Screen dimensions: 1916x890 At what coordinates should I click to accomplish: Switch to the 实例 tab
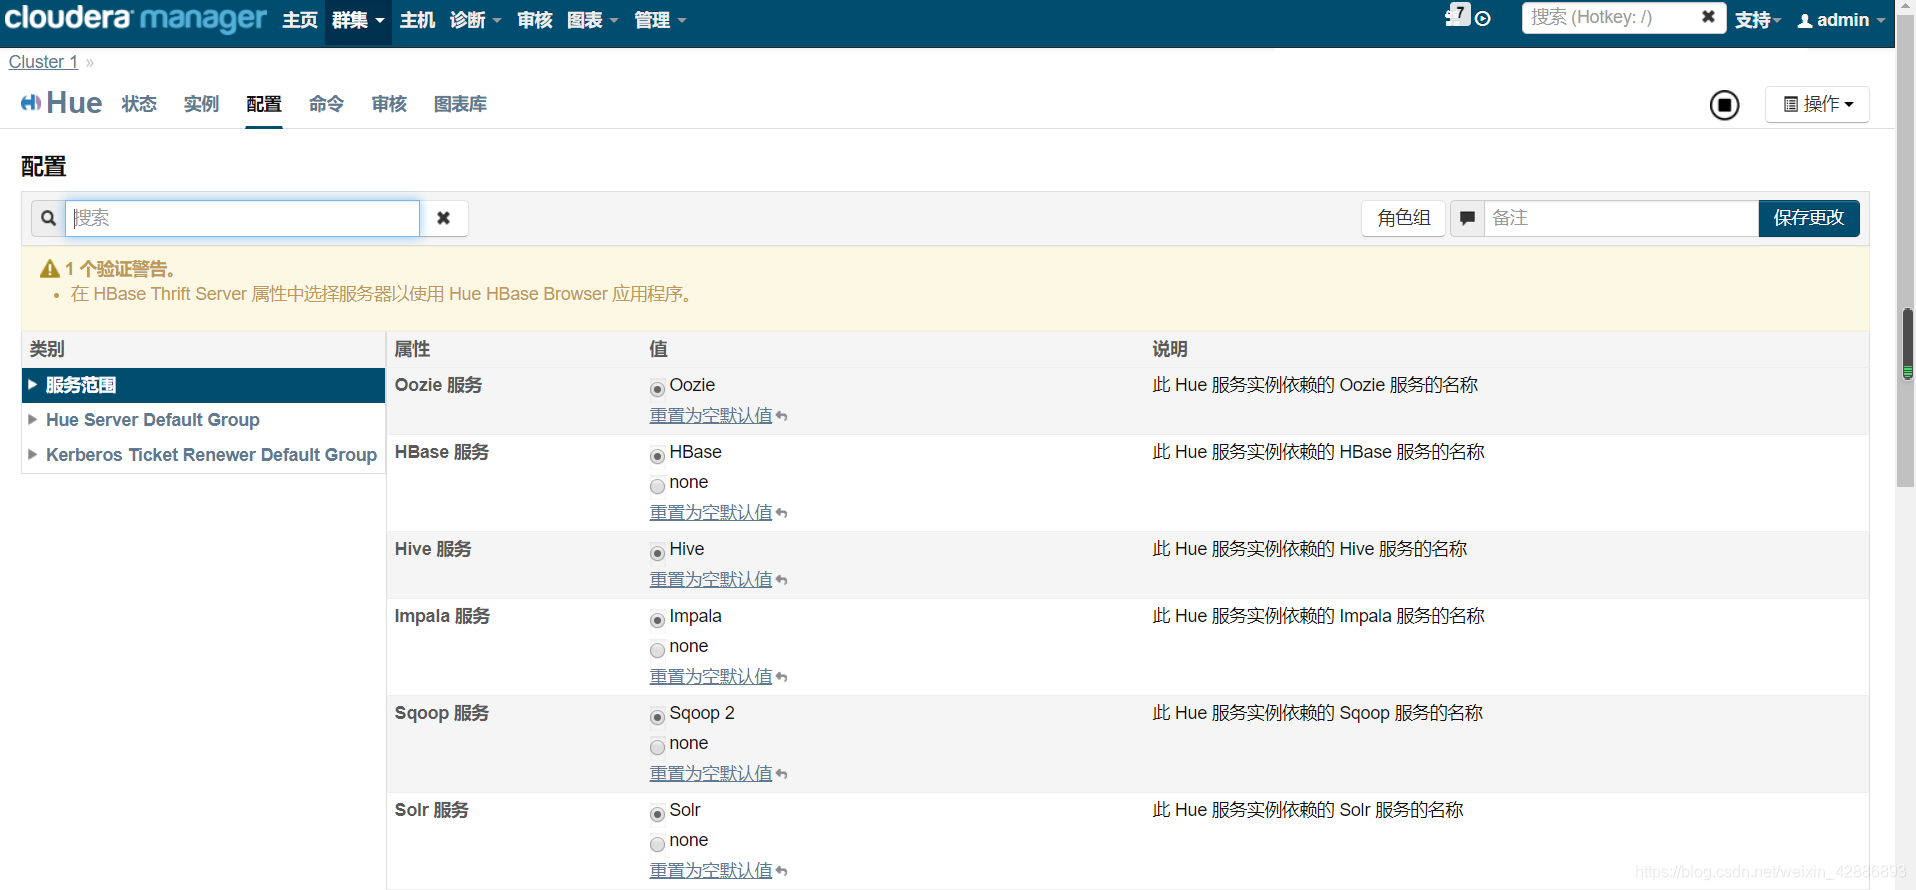point(201,104)
